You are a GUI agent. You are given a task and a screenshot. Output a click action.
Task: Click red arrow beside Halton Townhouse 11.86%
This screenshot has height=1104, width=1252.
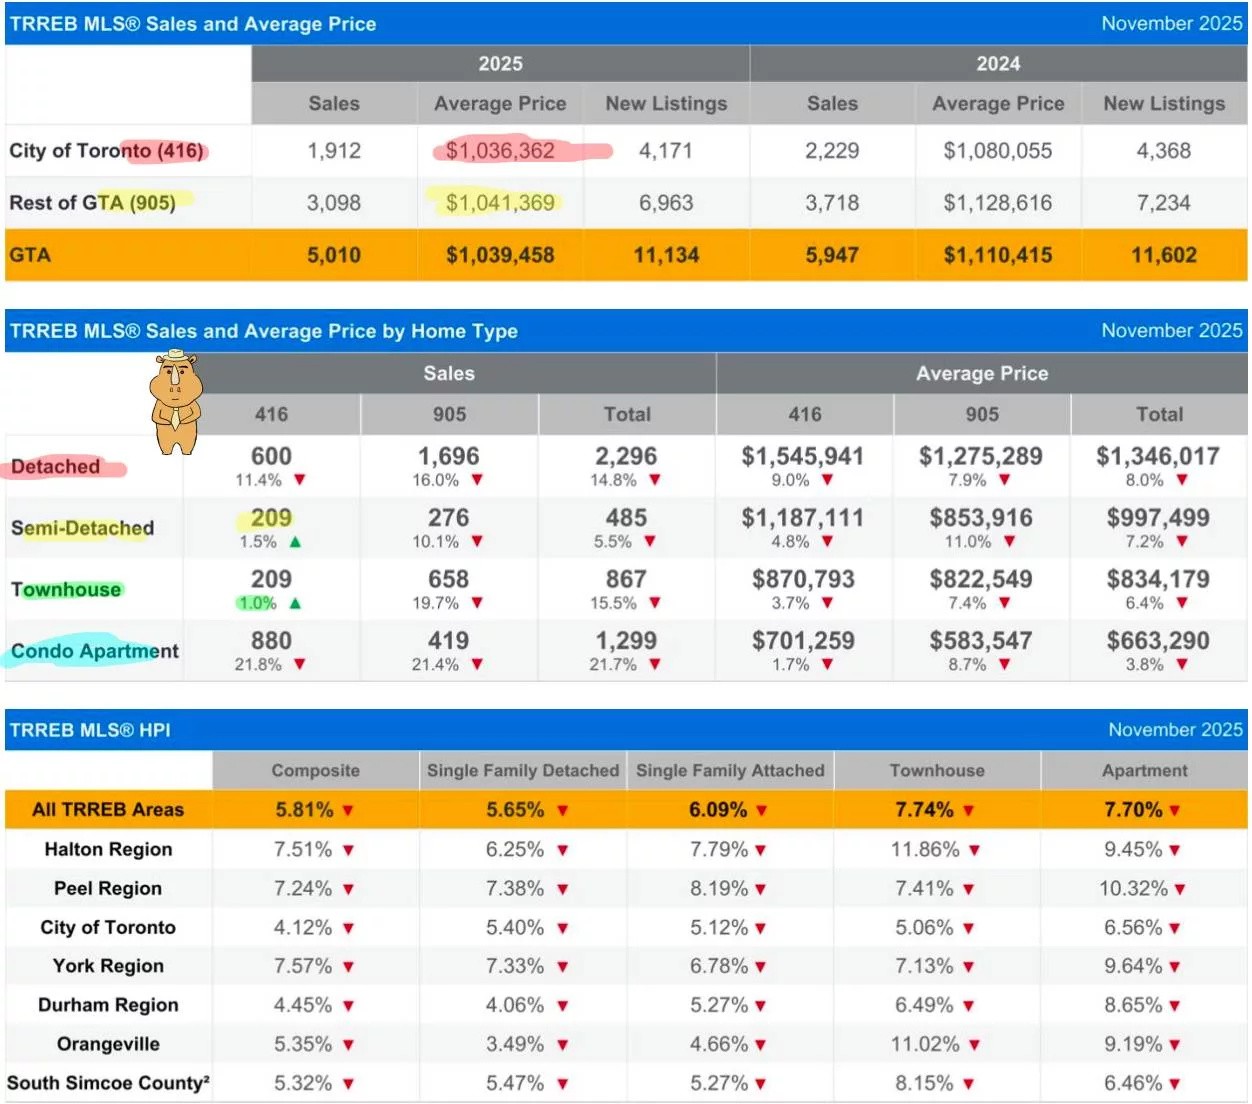[x=974, y=850]
